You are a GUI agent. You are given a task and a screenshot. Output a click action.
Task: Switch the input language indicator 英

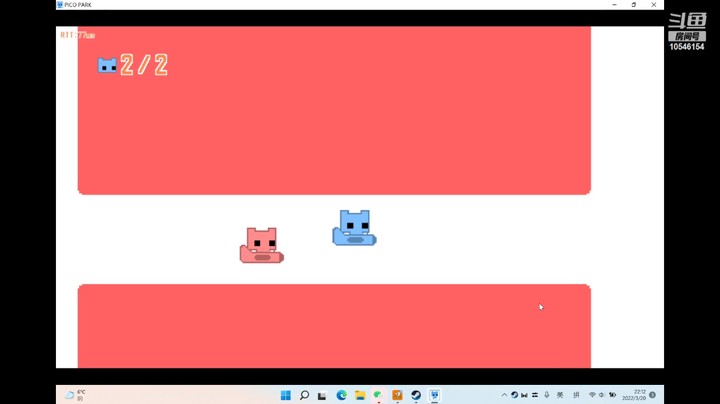click(560, 395)
